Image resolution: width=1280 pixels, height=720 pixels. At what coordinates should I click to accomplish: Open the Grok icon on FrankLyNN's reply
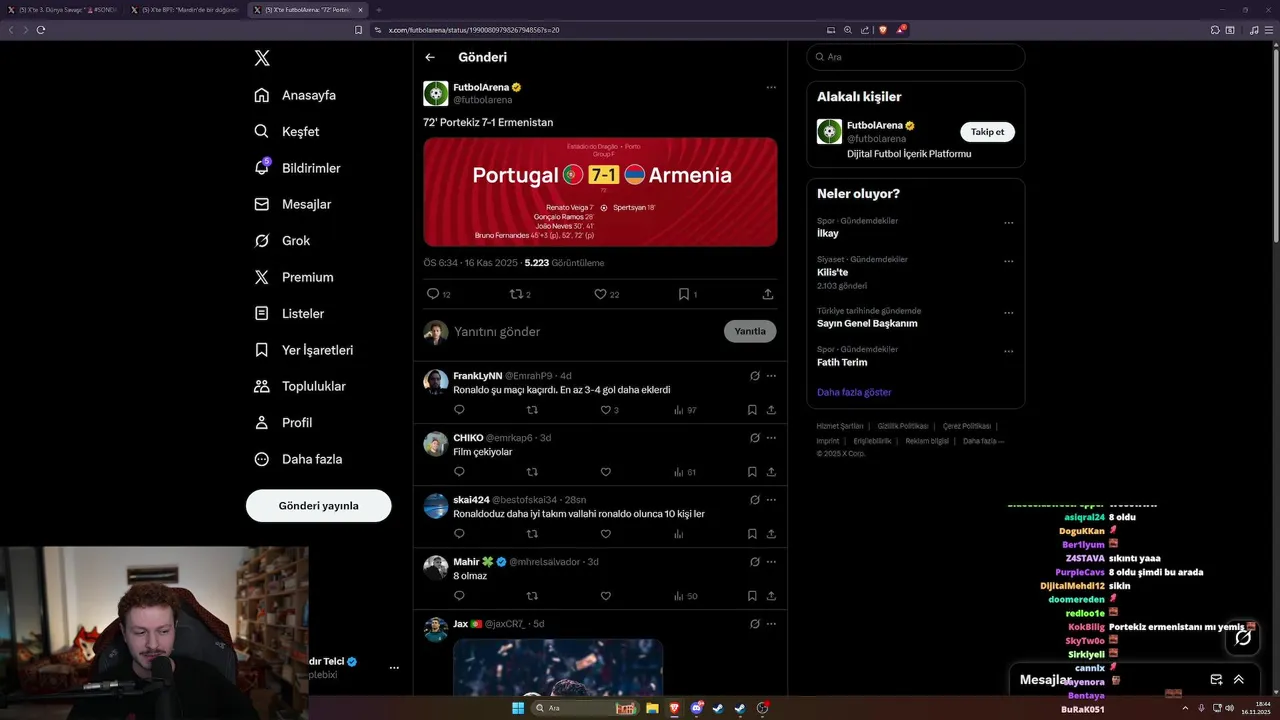click(755, 376)
